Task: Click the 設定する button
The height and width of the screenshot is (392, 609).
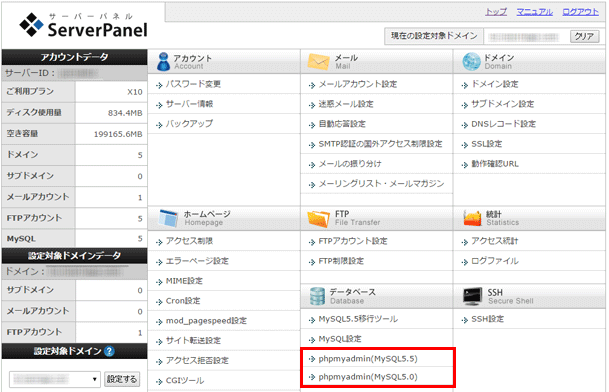Action: point(122,379)
